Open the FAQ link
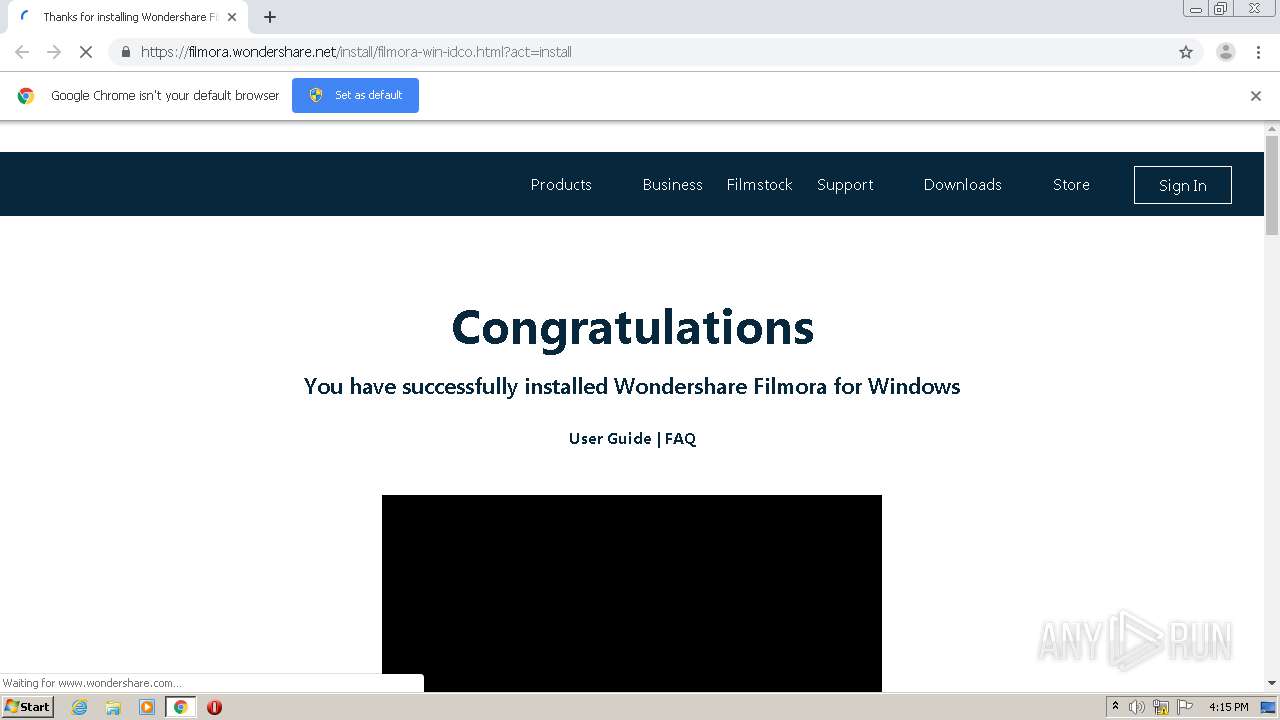Image resolution: width=1280 pixels, height=720 pixels. point(680,438)
